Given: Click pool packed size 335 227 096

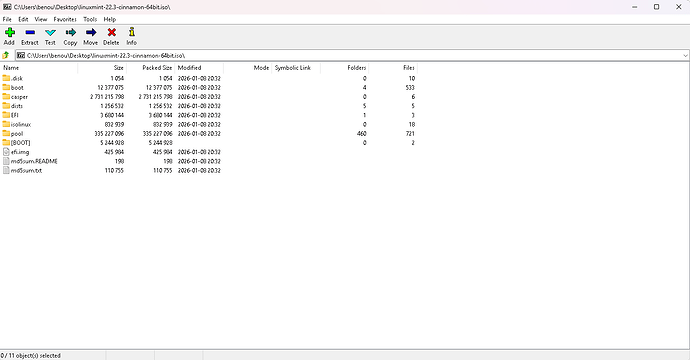Looking at the screenshot, I should 157,134.
